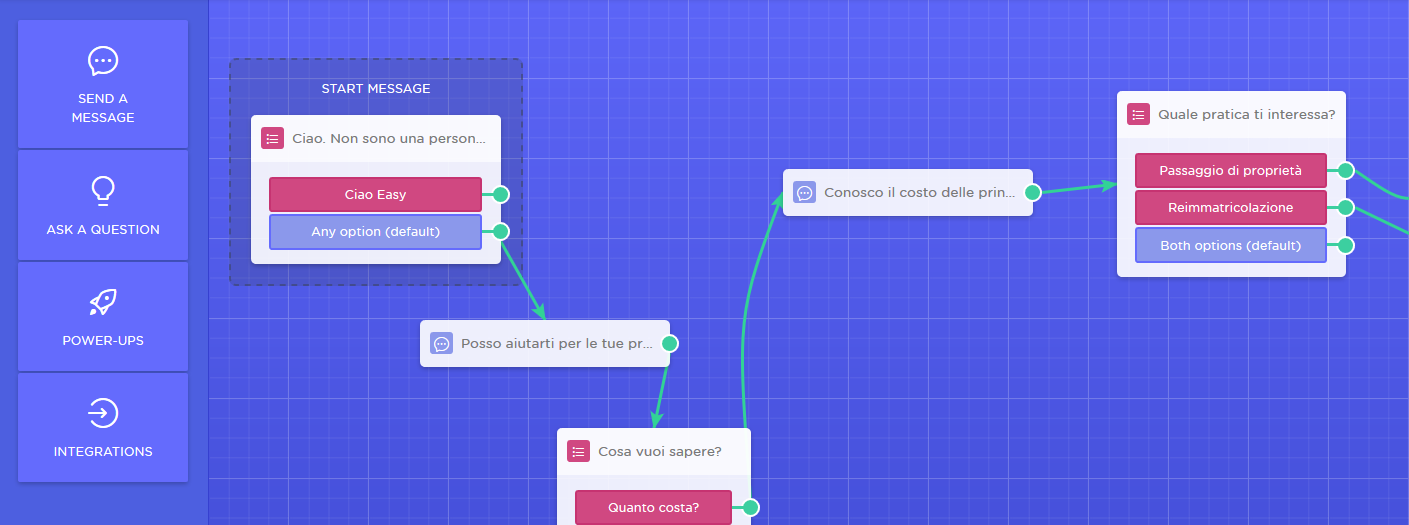This screenshot has height=525, width=1409.
Task: Click the list icon on 'Ciao. Non sono una person...' block
Action: pyautogui.click(x=273, y=138)
